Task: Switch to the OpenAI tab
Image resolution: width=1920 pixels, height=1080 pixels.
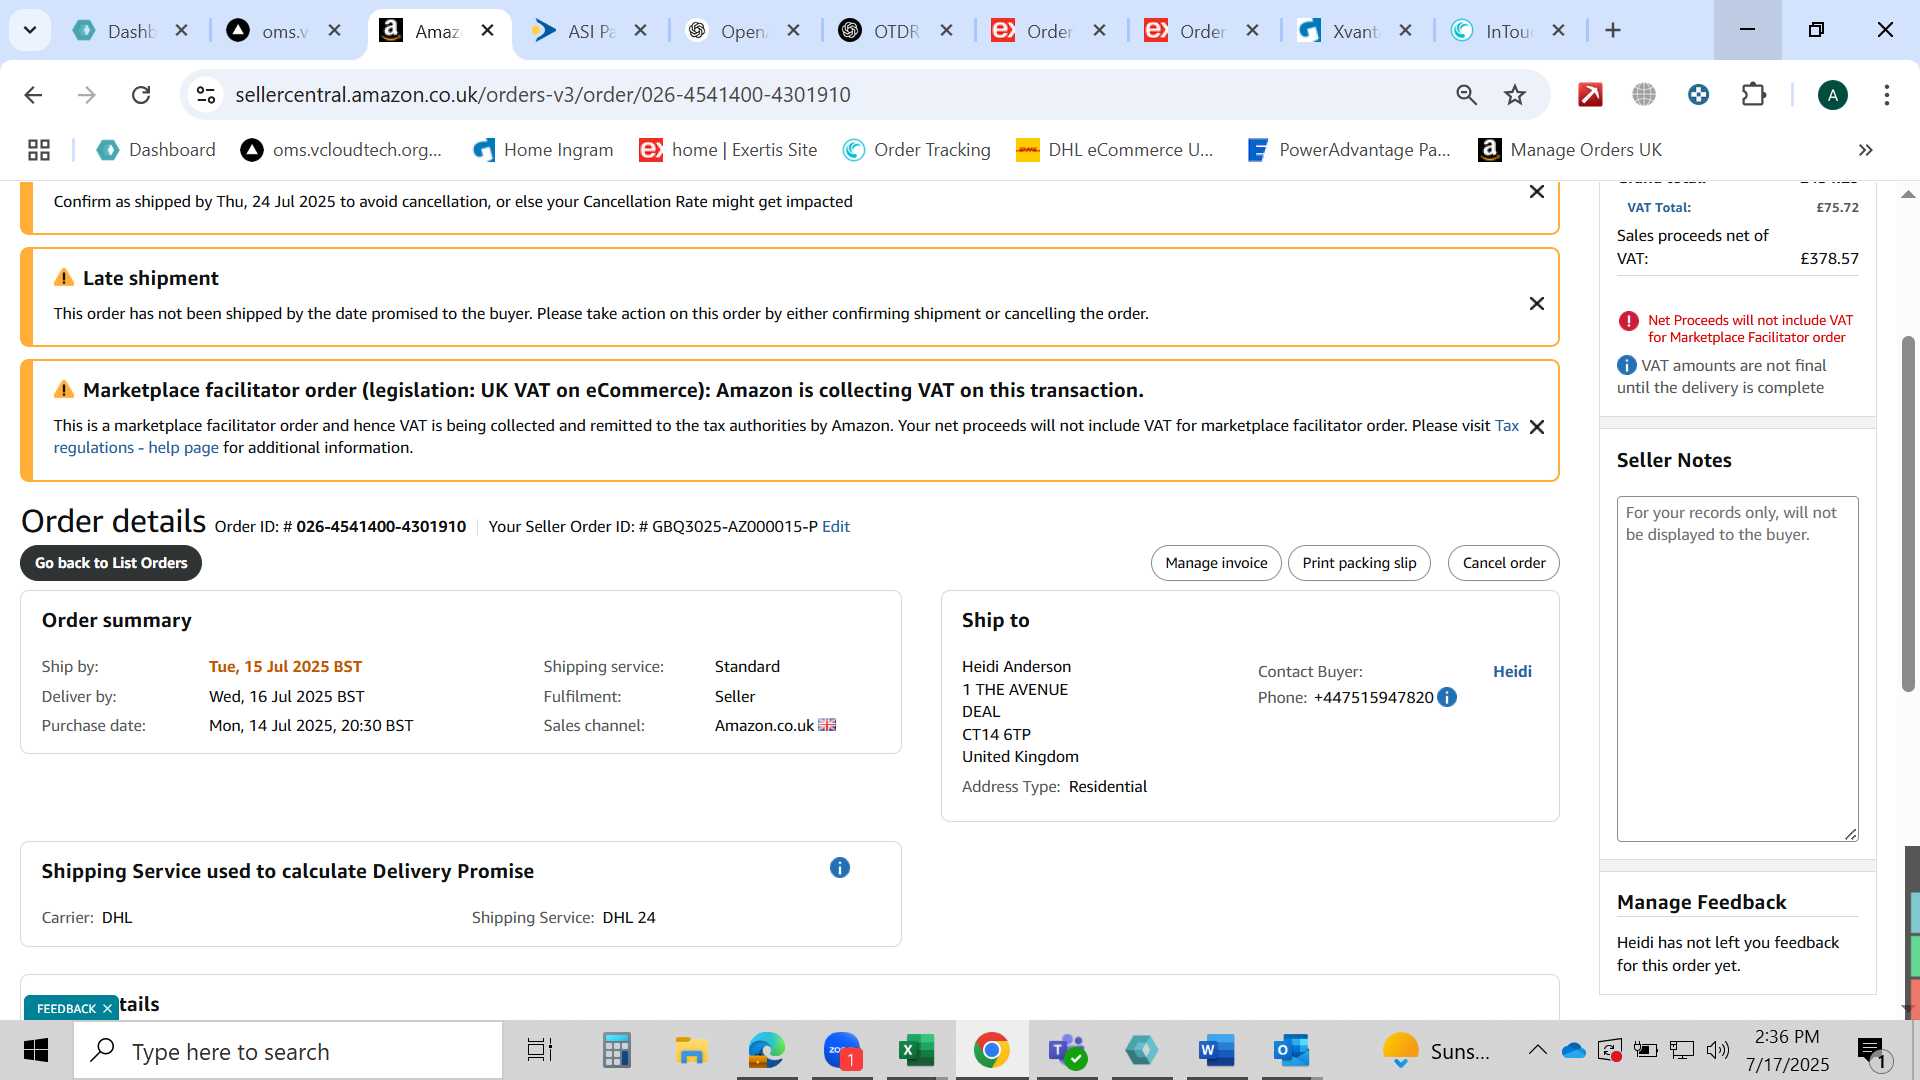Action: pyautogui.click(x=743, y=31)
